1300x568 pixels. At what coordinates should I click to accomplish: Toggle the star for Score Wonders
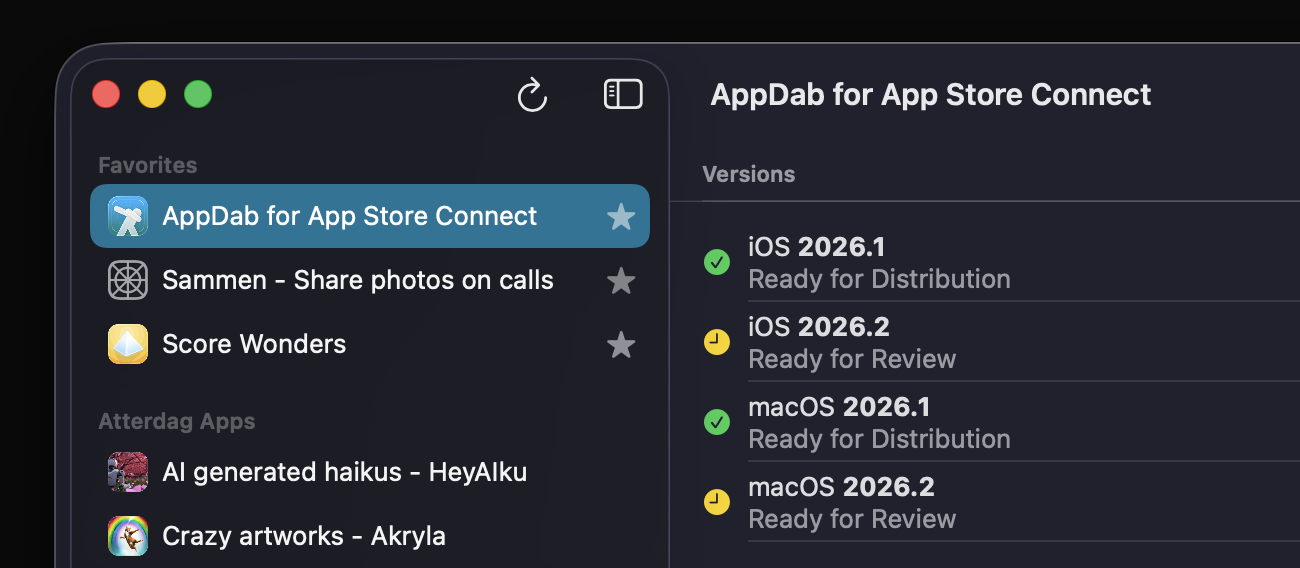[x=621, y=344]
